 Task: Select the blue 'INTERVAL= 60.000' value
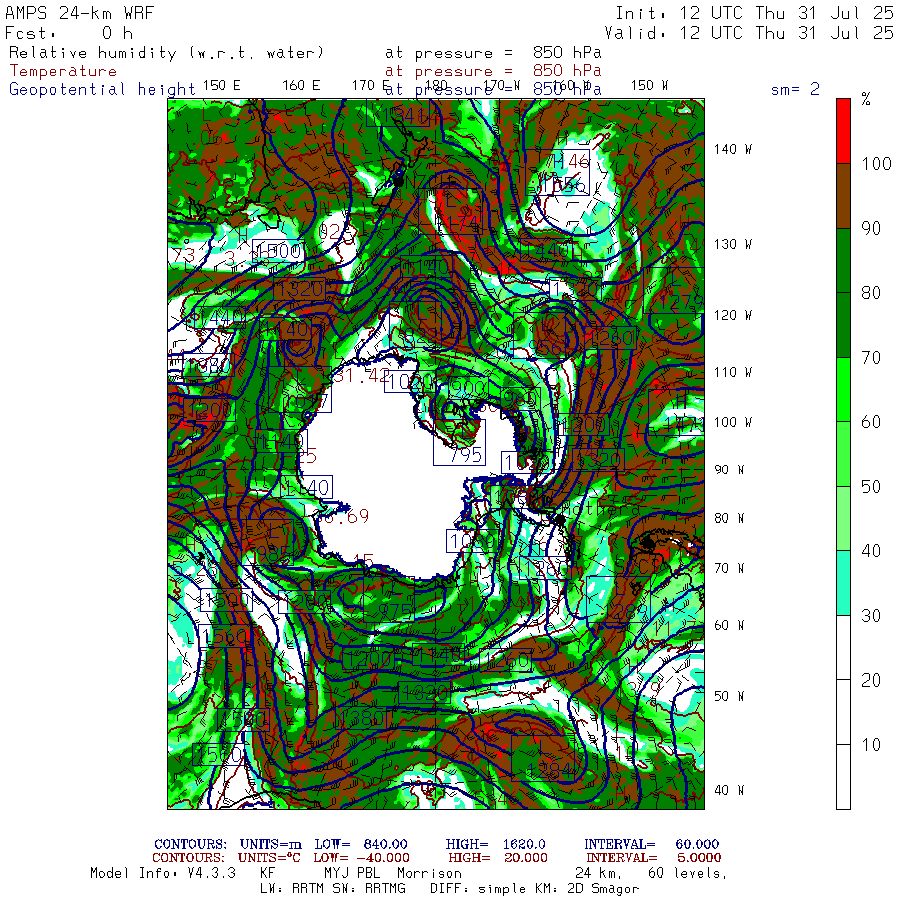[651, 844]
